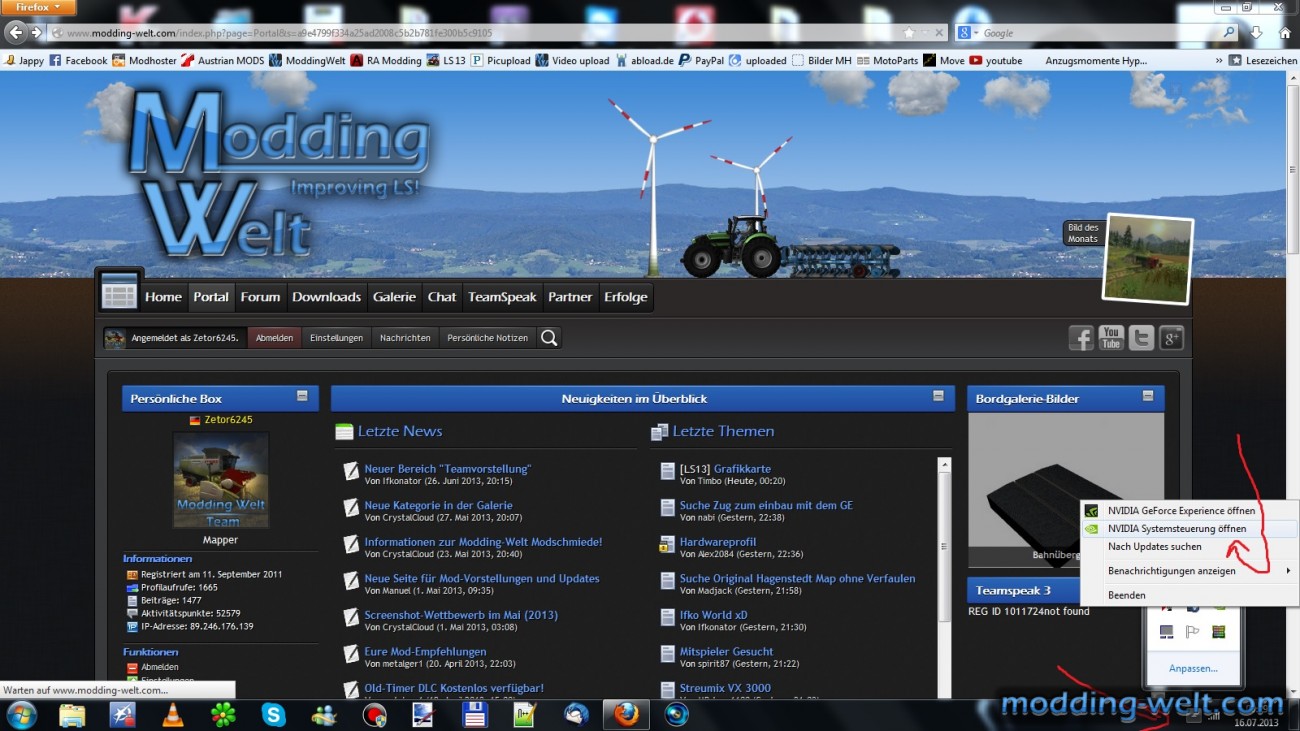Click the Chat navigation tab
1300x731 pixels.
442,297
